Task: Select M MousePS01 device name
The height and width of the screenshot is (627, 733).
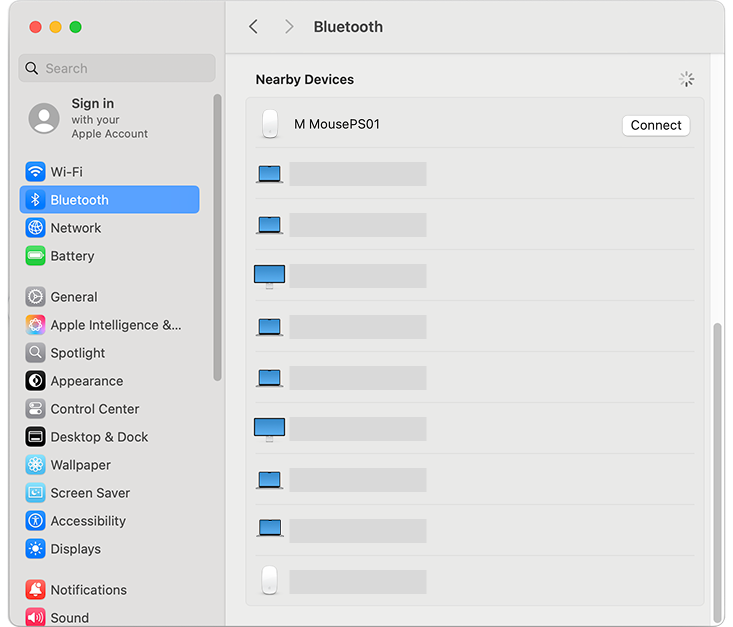Action: coord(337,124)
